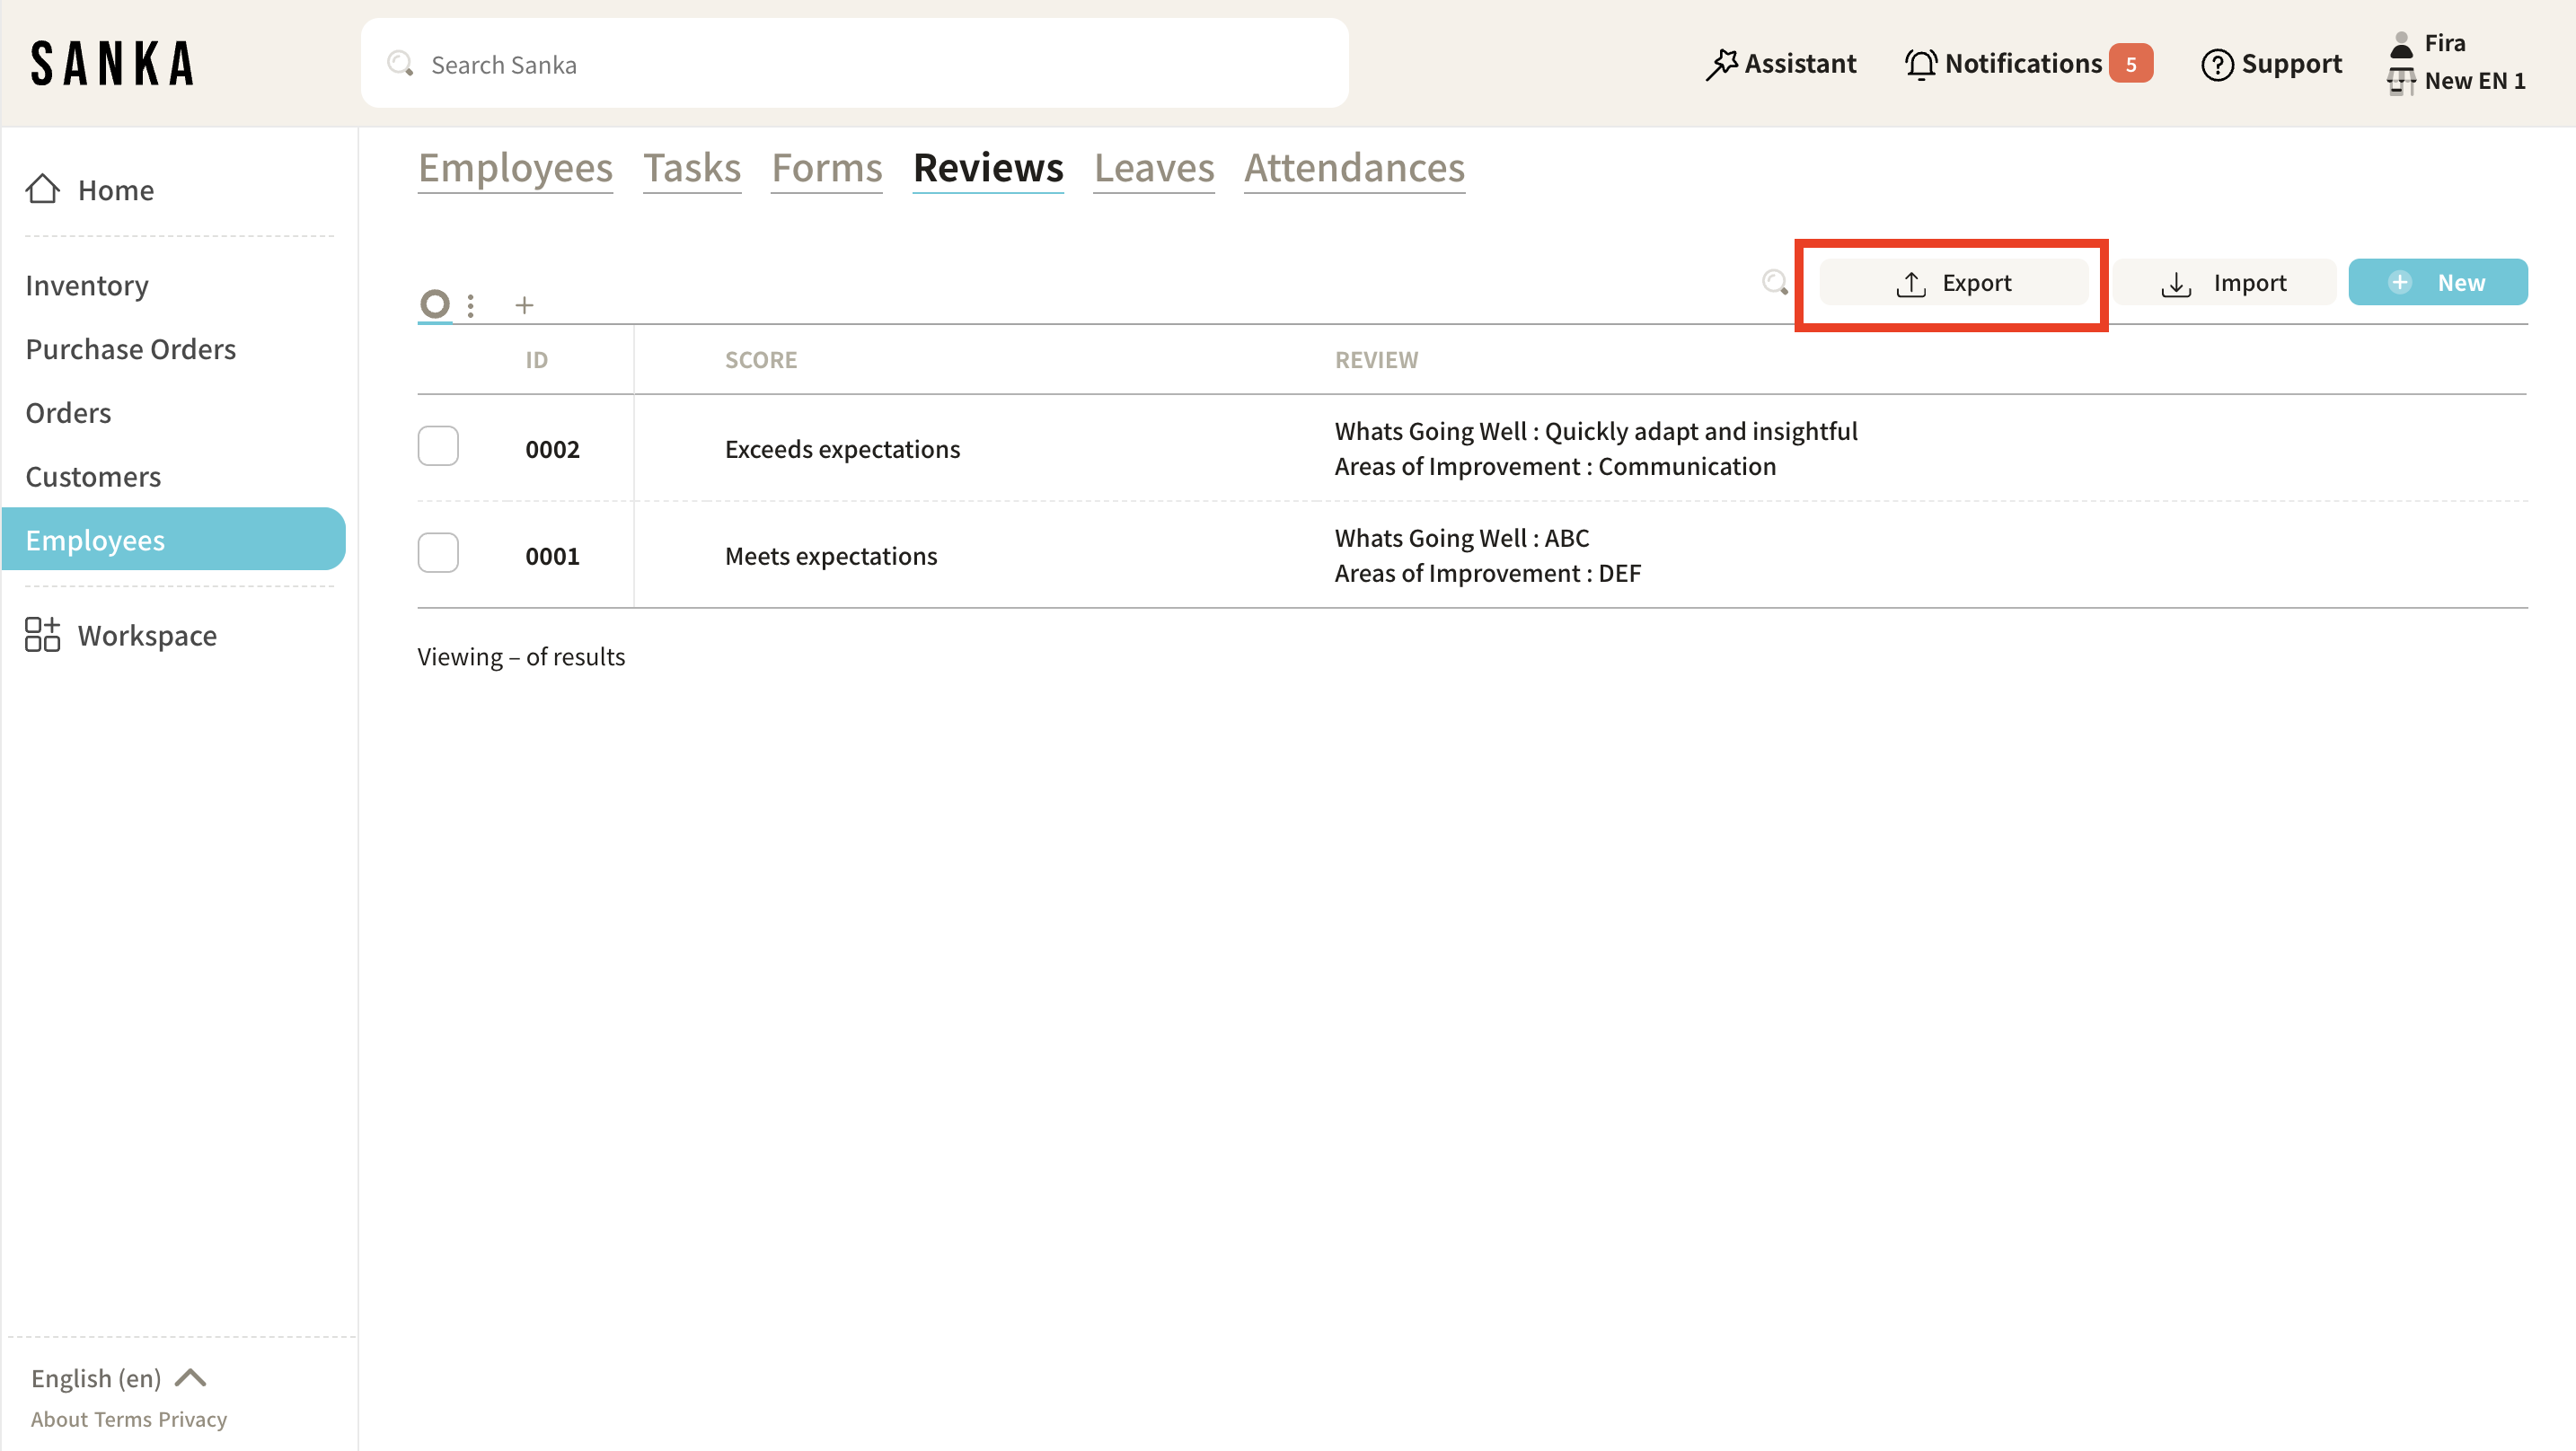Click the New review button
Viewport: 2576px width, 1451px height.
(2437, 283)
